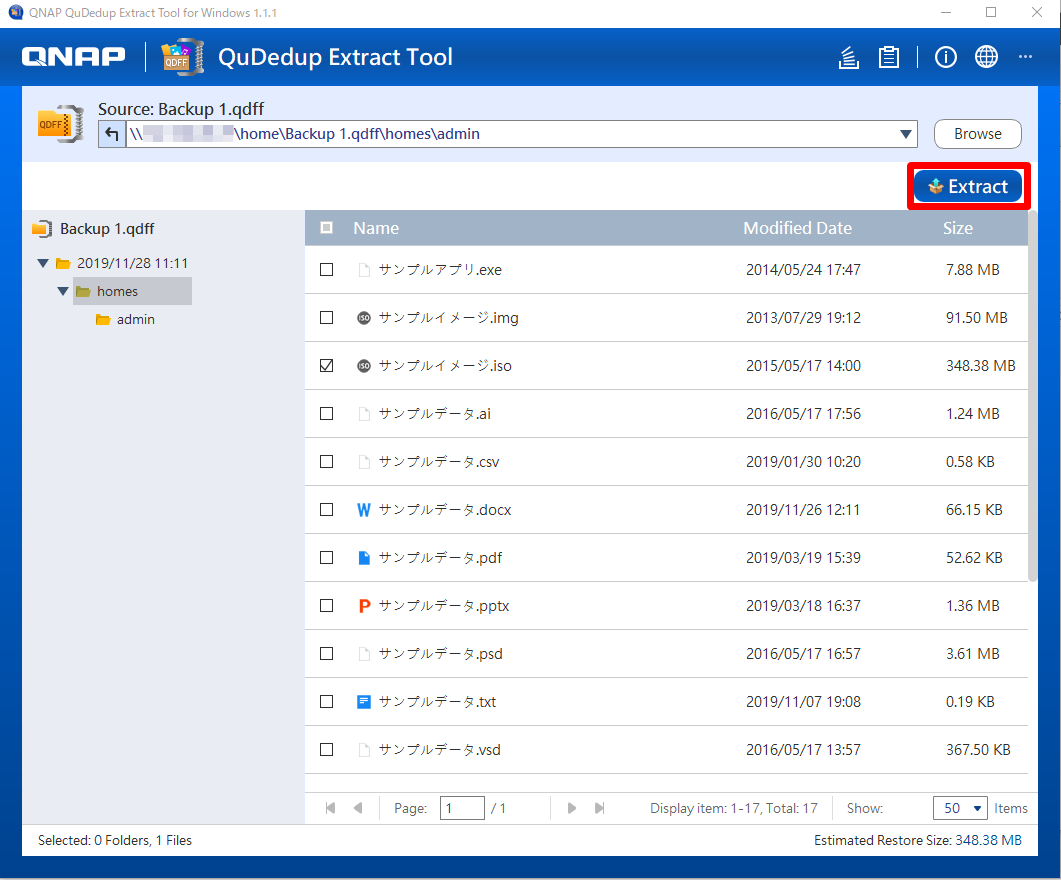
Task: Click the file list vertical scrollbar
Action: point(1033,396)
